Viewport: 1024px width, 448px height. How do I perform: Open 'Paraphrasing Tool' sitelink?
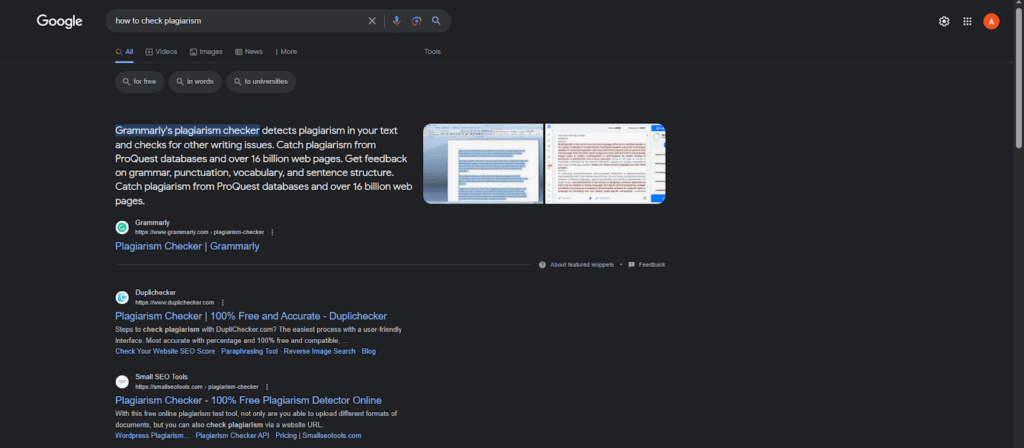pos(249,351)
